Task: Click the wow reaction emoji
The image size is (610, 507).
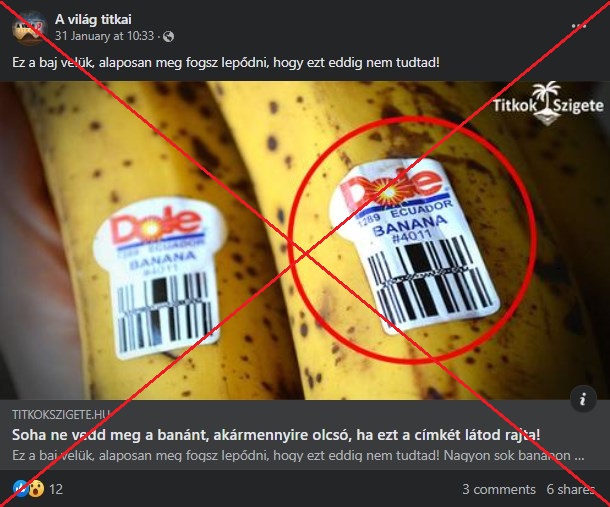Action: (x=36, y=488)
